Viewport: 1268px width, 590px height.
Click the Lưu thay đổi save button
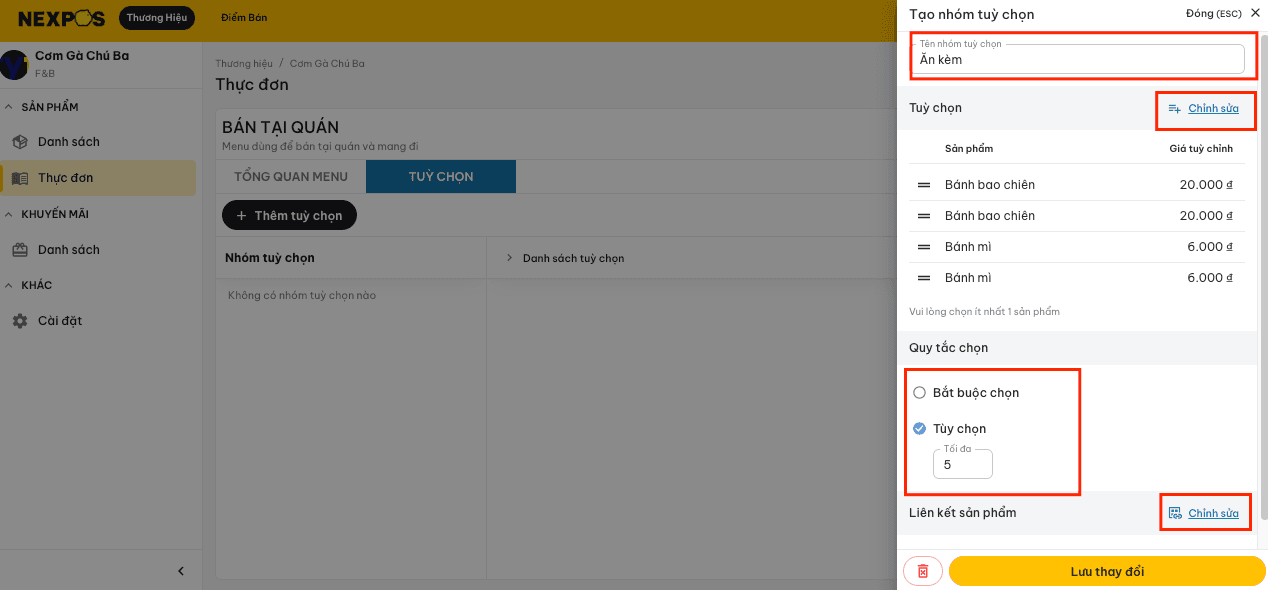1107,571
